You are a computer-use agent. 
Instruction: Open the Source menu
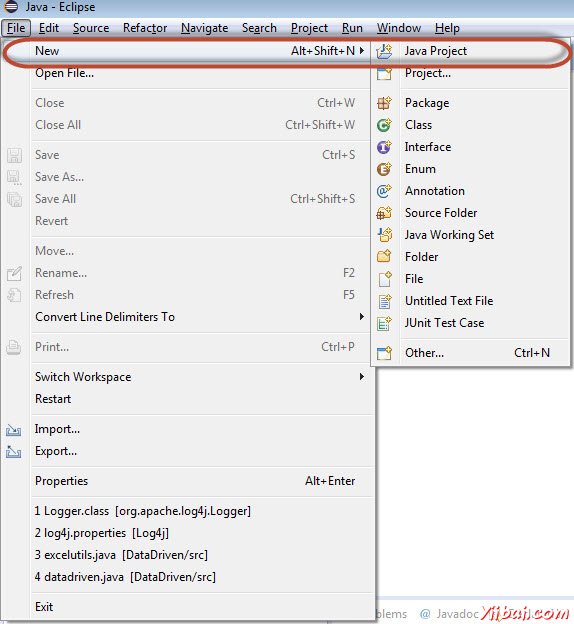point(91,28)
